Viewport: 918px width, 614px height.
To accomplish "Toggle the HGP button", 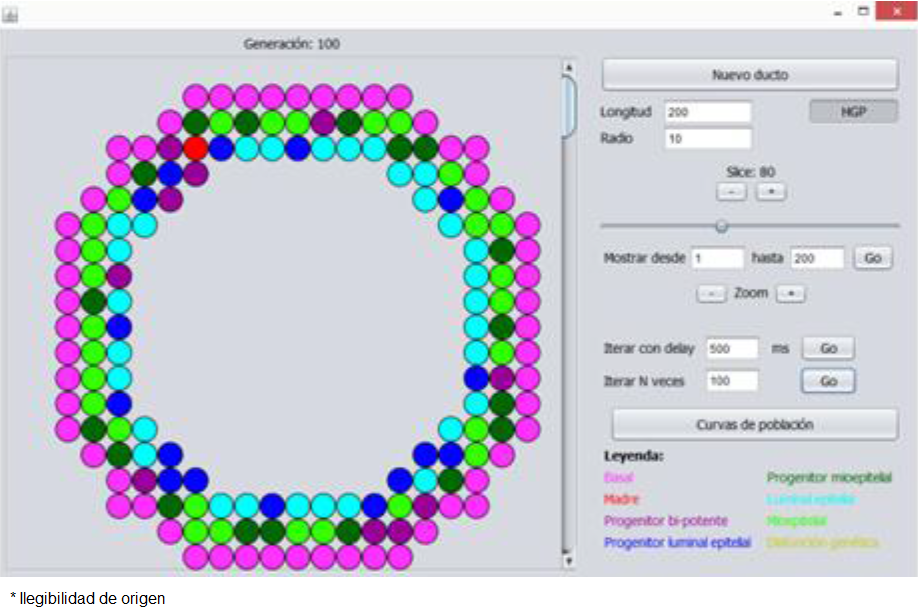I will (x=853, y=112).
